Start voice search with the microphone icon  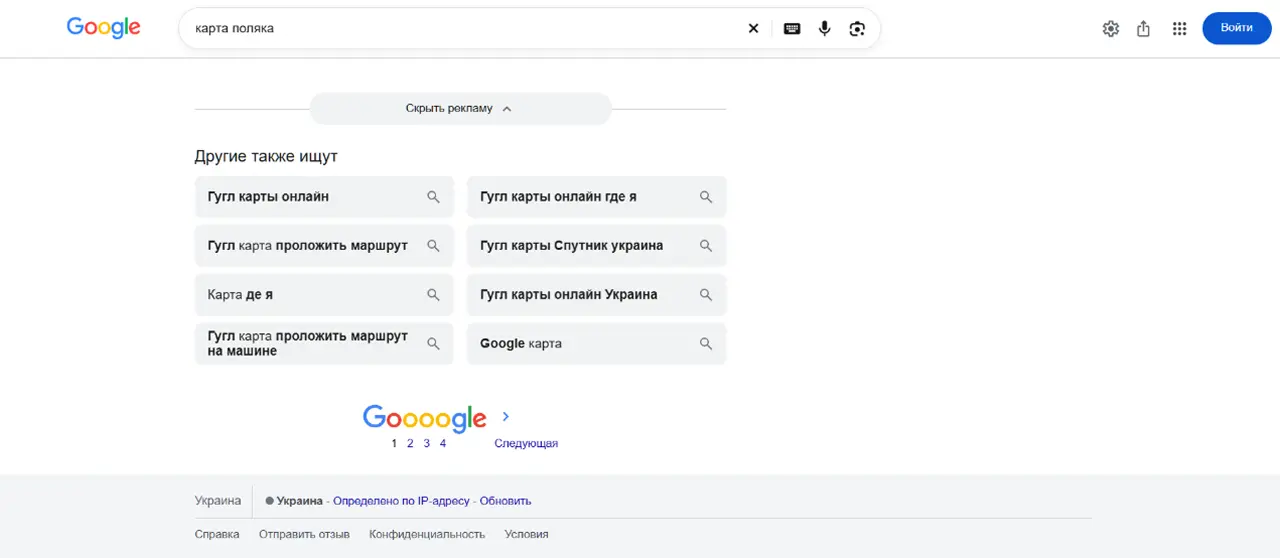[824, 28]
